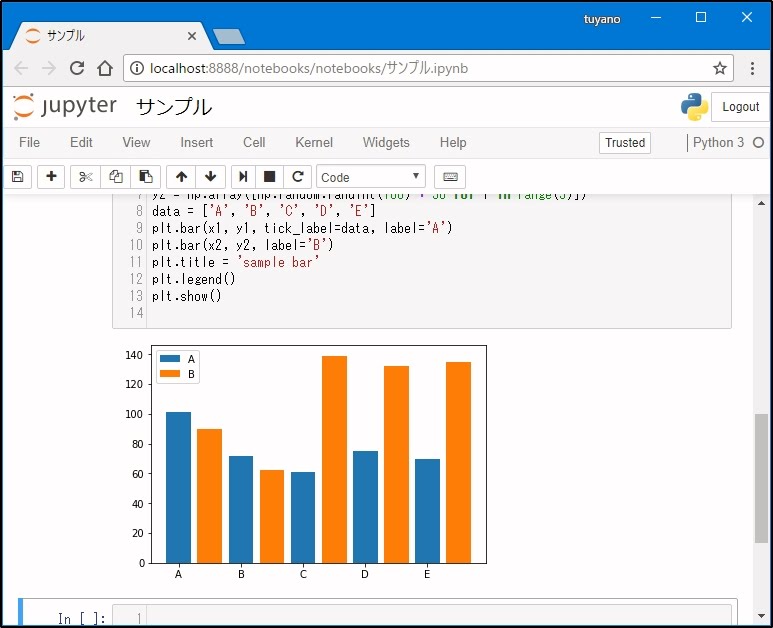The image size is (773, 628).
Task: Open the Kernel menu
Action: (x=314, y=143)
